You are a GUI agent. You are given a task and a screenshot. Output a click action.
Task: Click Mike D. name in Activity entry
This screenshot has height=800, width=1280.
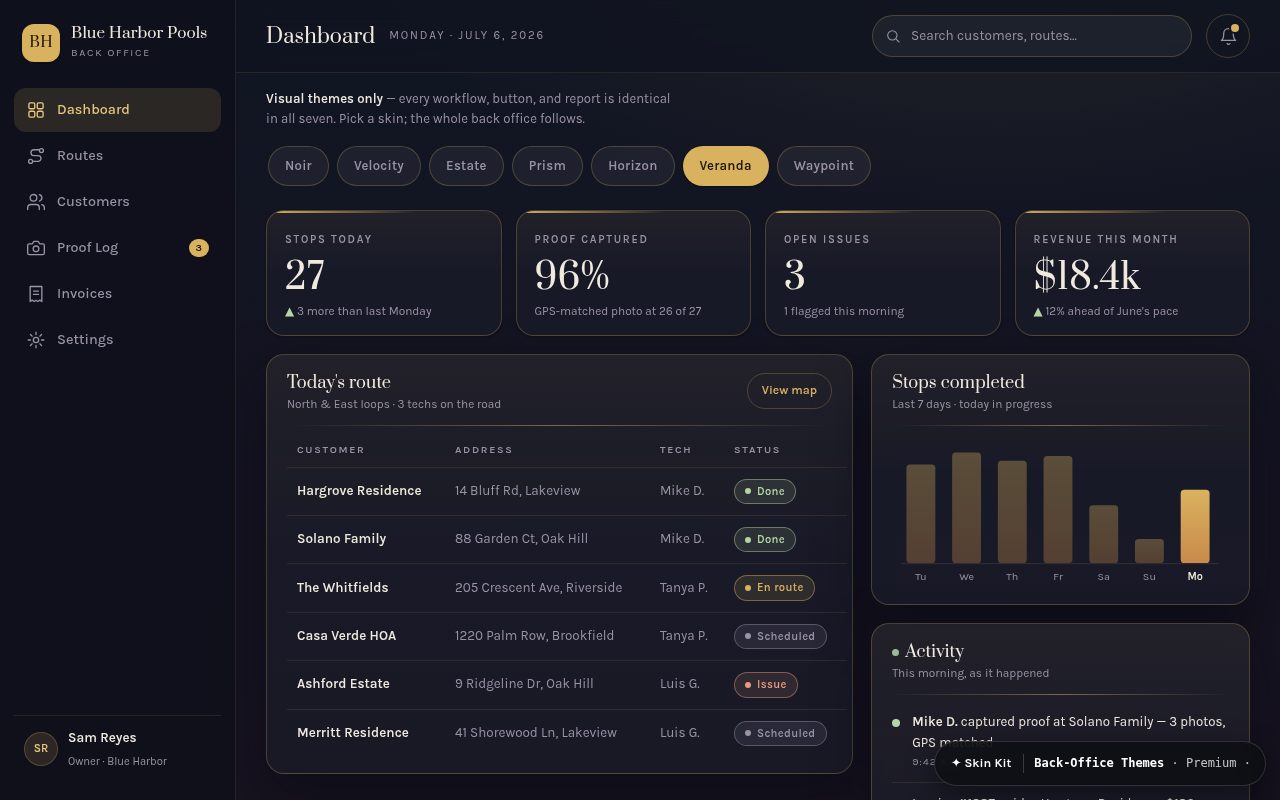point(935,722)
